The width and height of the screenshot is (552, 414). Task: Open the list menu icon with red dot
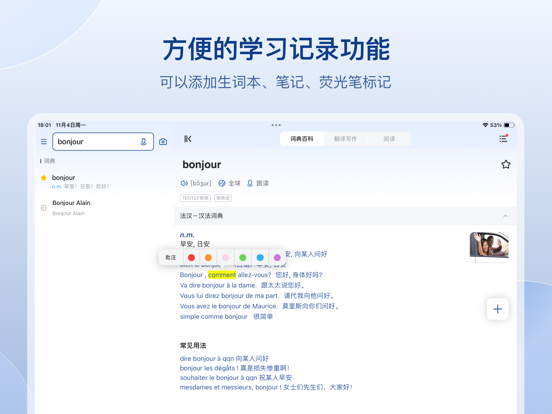point(503,138)
